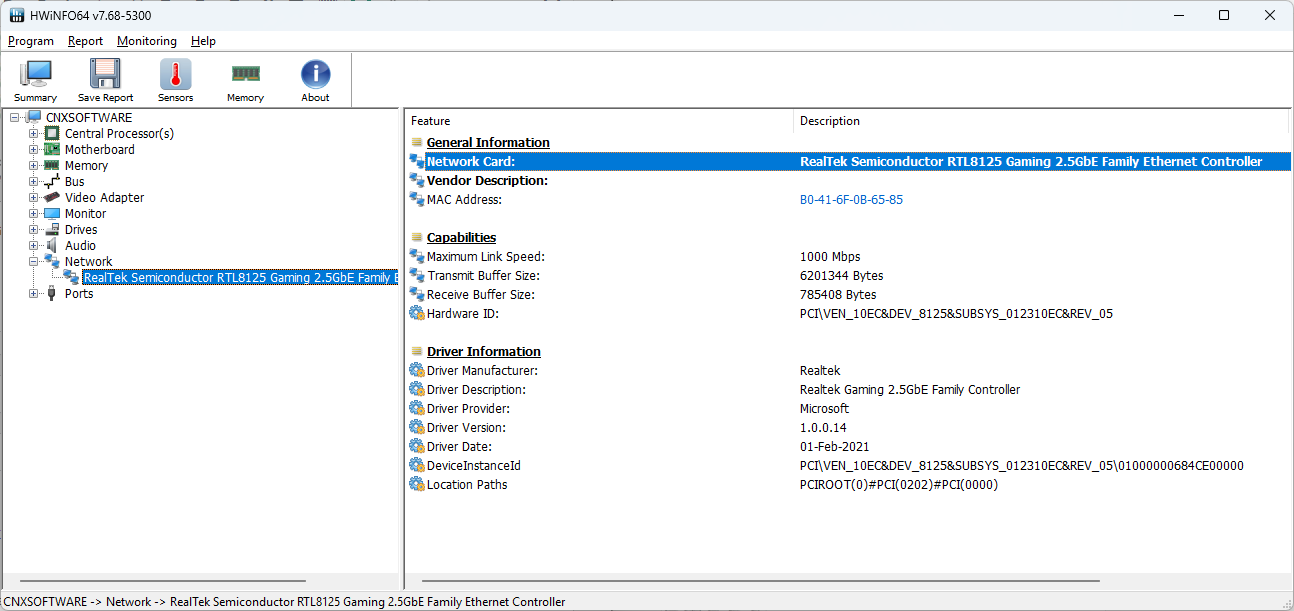Open the About info icon

[x=315, y=75]
